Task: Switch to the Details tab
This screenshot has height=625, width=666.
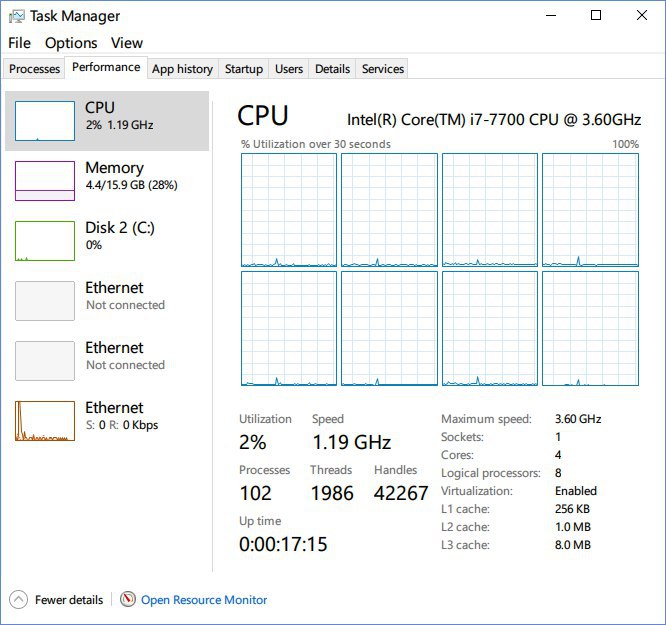Action: [x=332, y=69]
